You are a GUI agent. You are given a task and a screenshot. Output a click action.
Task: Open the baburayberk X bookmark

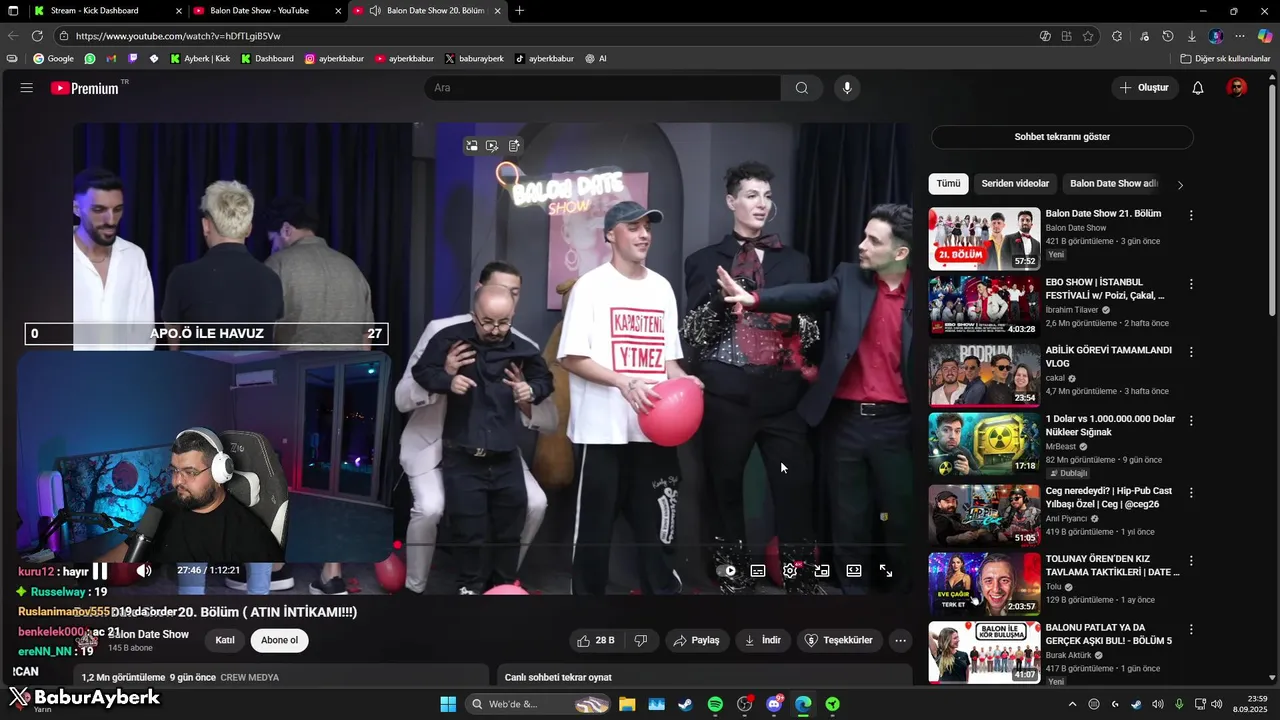[x=474, y=59]
